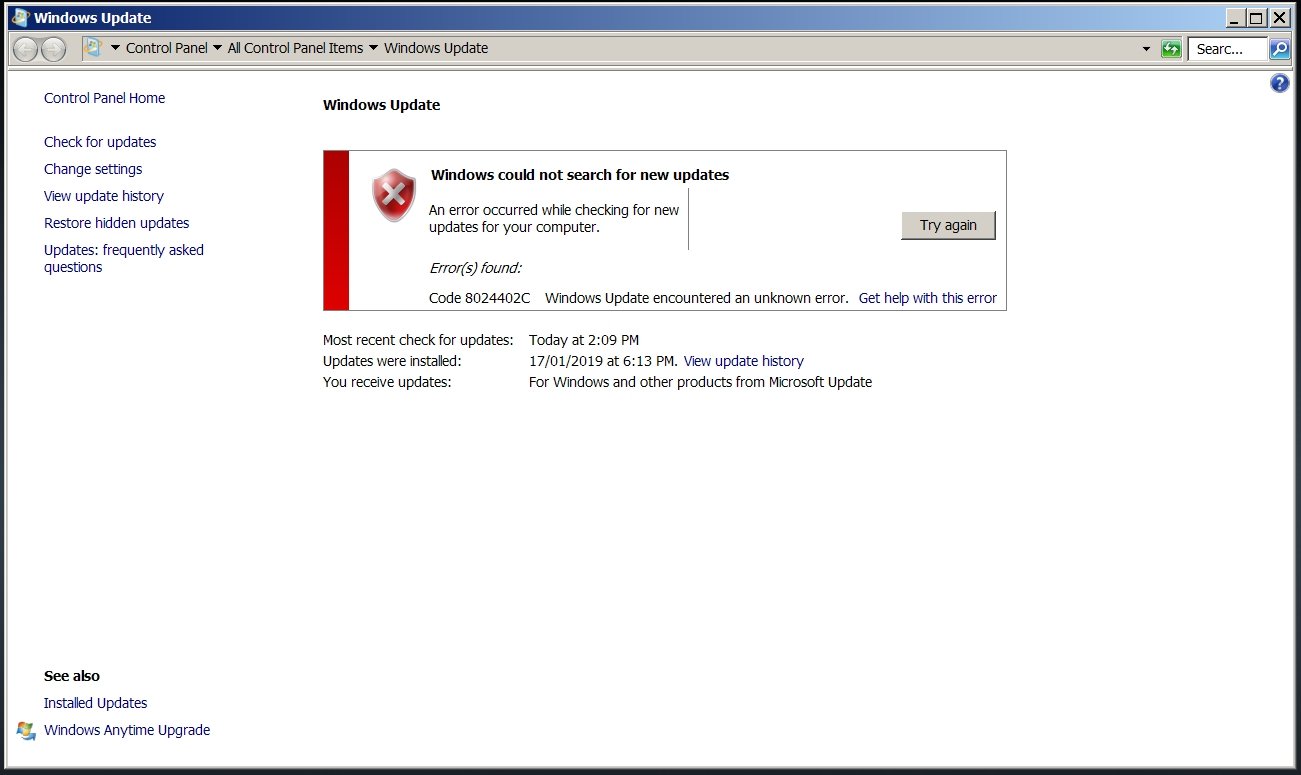Open Updates: frequently asked questions

click(x=124, y=259)
